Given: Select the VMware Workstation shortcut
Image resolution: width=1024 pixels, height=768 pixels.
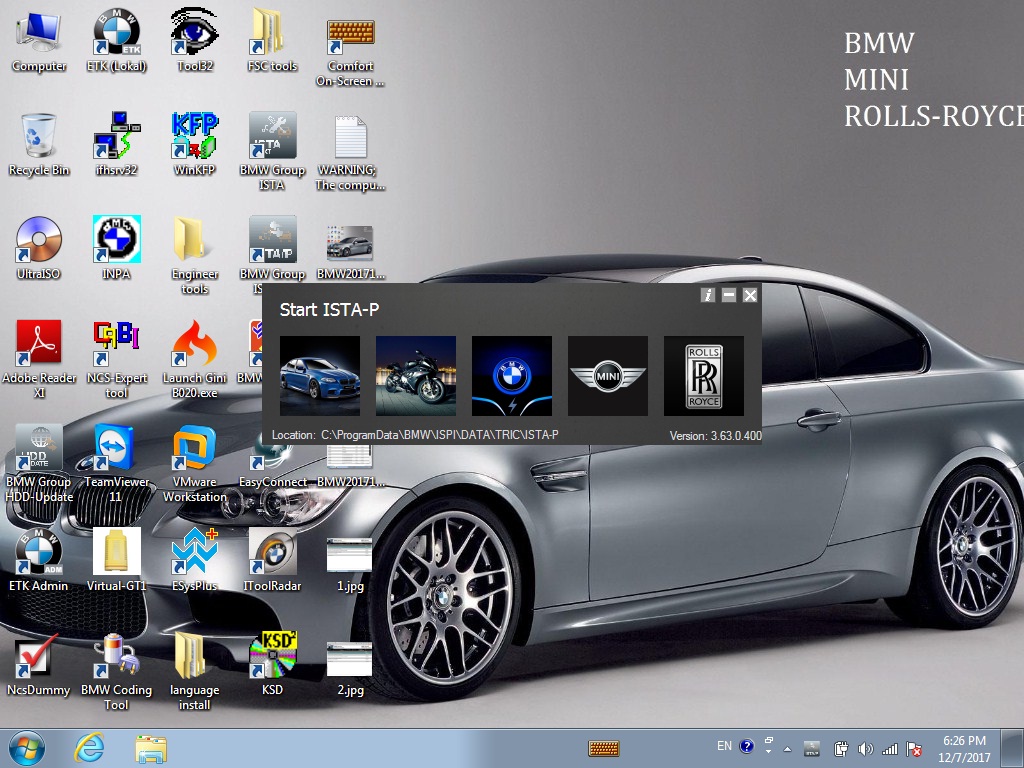Looking at the screenshot, I should click(195, 464).
